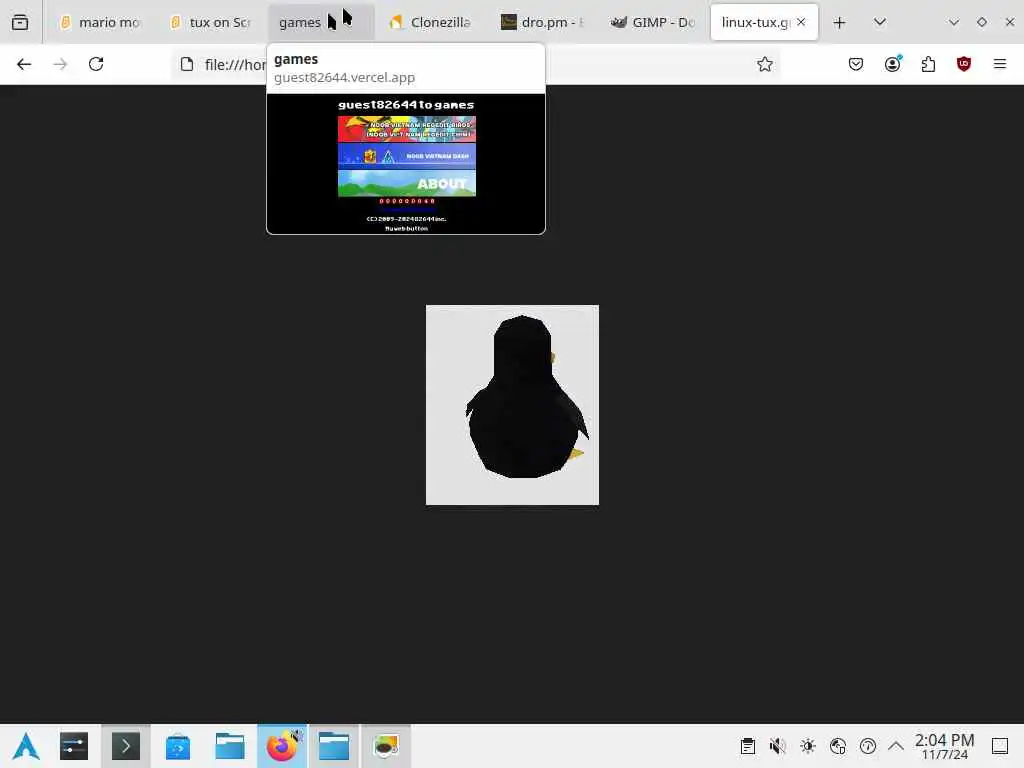Open the brightness tray icon
The width and height of the screenshot is (1024, 768).
(808, 746)
